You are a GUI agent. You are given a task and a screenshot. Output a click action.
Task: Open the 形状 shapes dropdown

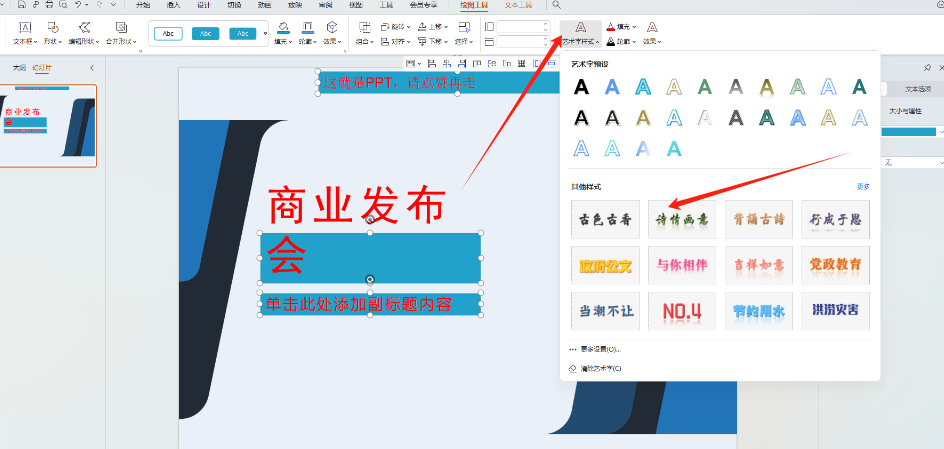(x=53, y=31)
